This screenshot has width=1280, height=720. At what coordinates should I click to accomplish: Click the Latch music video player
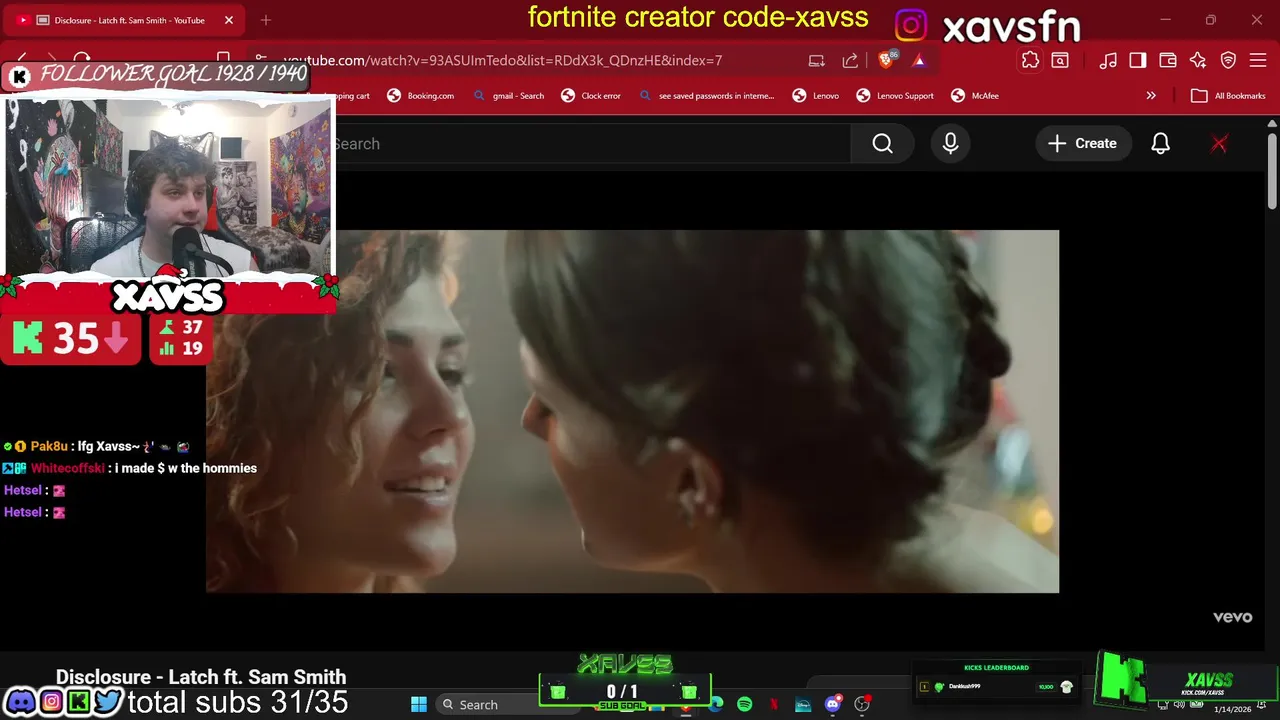[x=632, y=411]
